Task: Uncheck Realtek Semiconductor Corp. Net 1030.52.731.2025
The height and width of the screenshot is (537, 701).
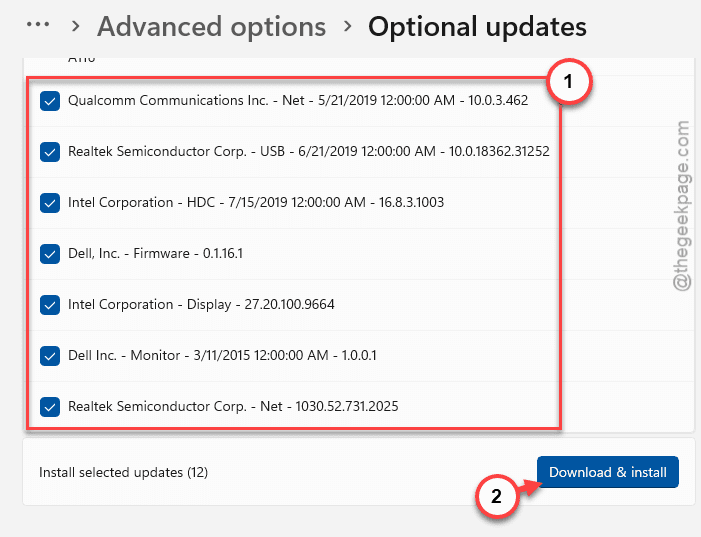Action: [50, 406]
